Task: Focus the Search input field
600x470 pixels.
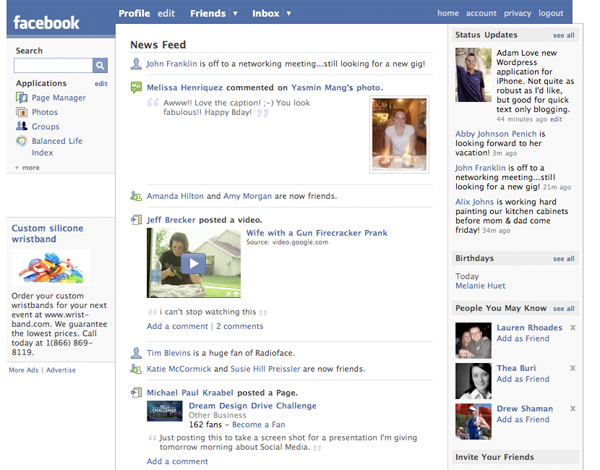Action: coord(53,65)
